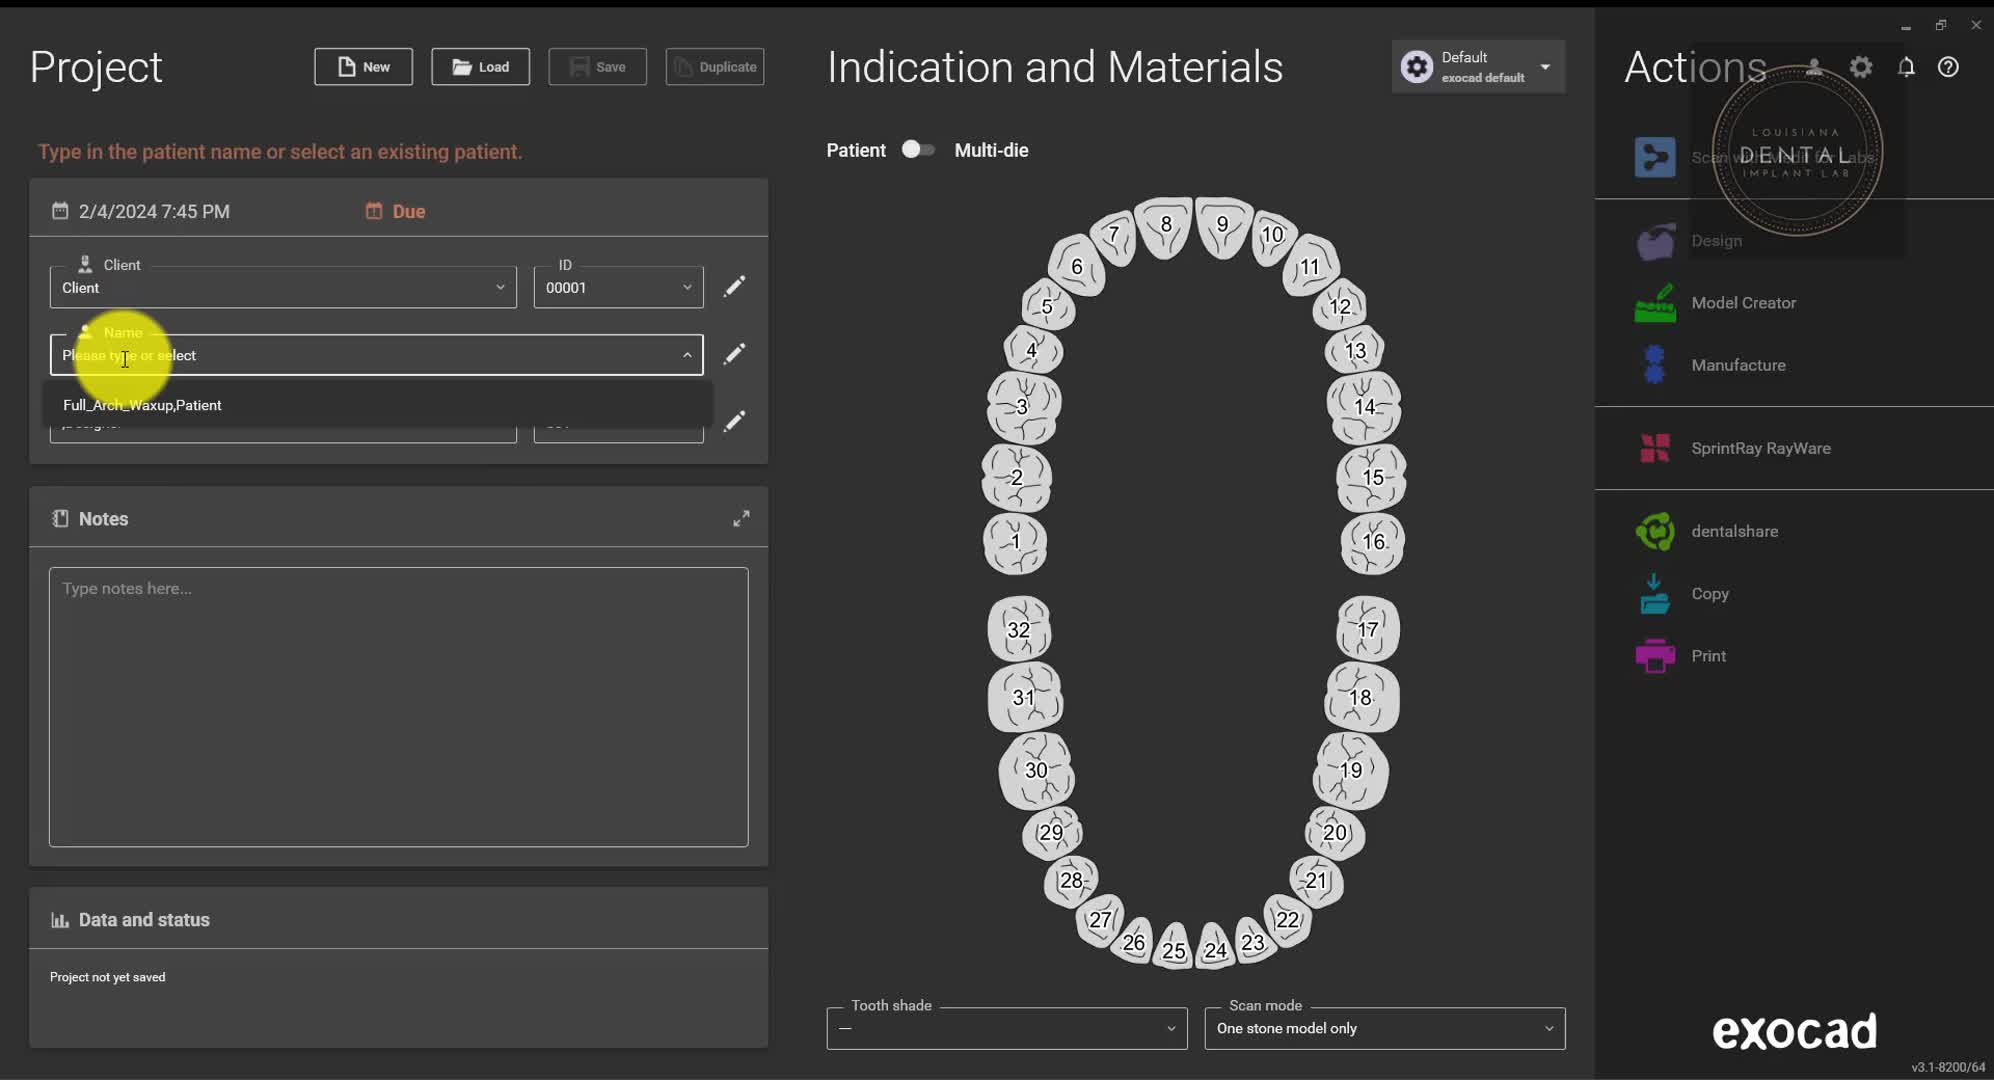Click the Design action icon

click(1655, 241)
